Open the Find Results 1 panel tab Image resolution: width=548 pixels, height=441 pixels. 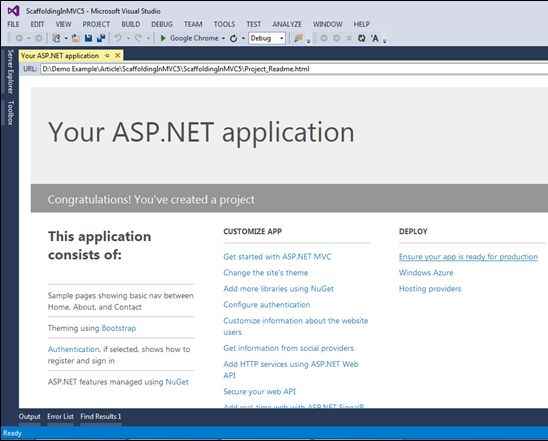coord(100,417)
